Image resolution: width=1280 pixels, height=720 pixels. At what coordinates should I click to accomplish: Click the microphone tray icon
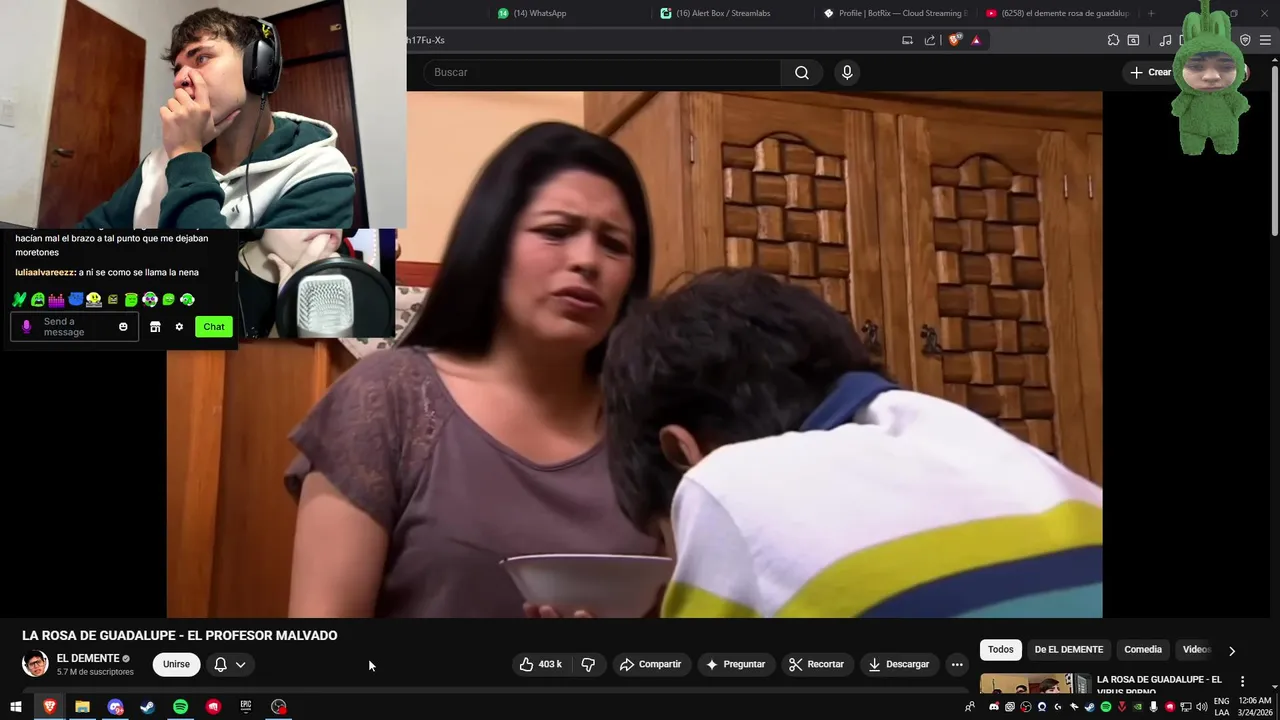[x=1153, y=707]
